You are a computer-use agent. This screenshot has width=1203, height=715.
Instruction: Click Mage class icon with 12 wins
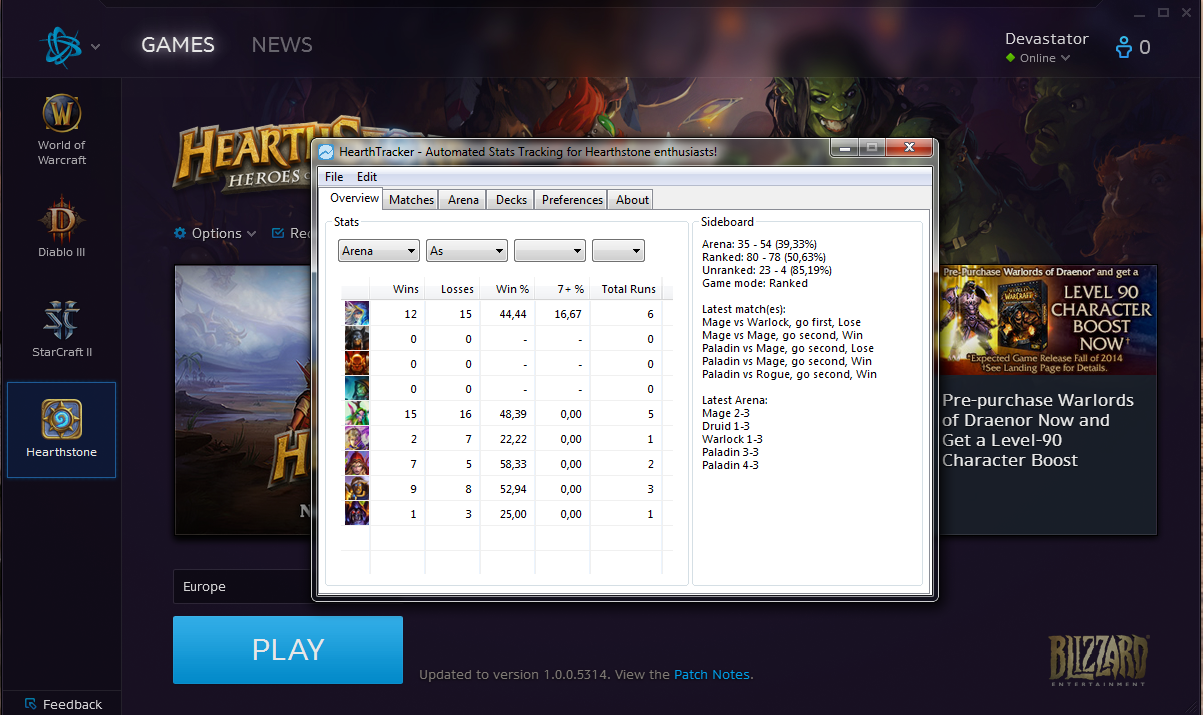pyautogui.click(x=357, y=313)
